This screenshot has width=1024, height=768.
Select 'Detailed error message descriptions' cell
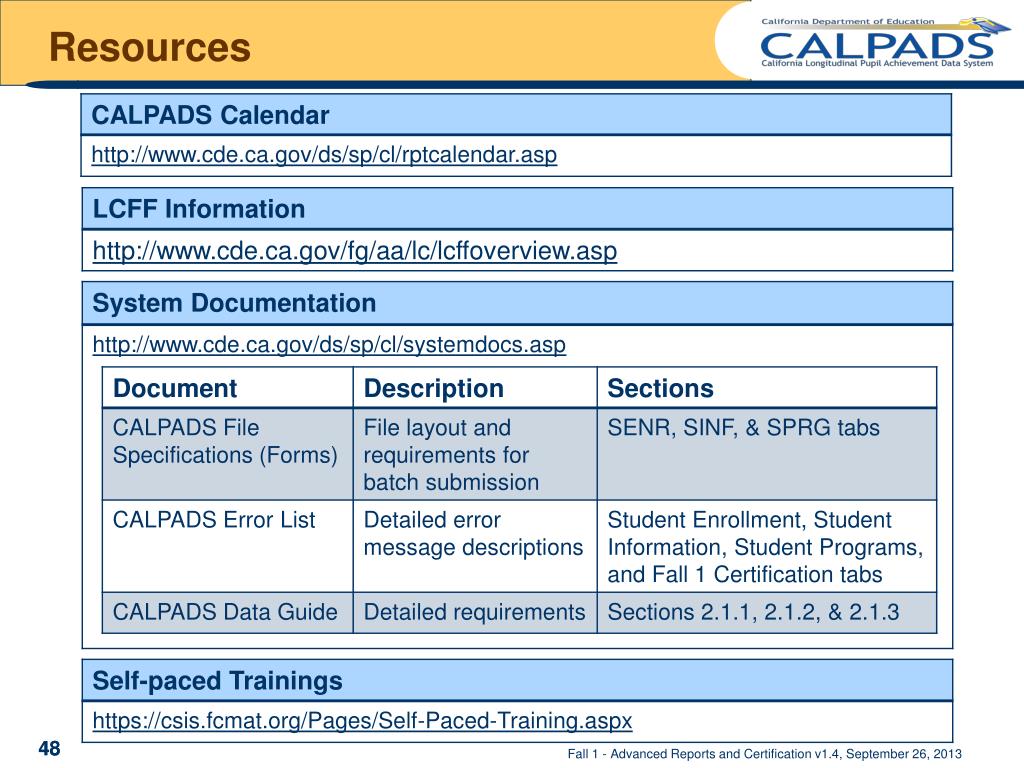[x=475, y=547]
